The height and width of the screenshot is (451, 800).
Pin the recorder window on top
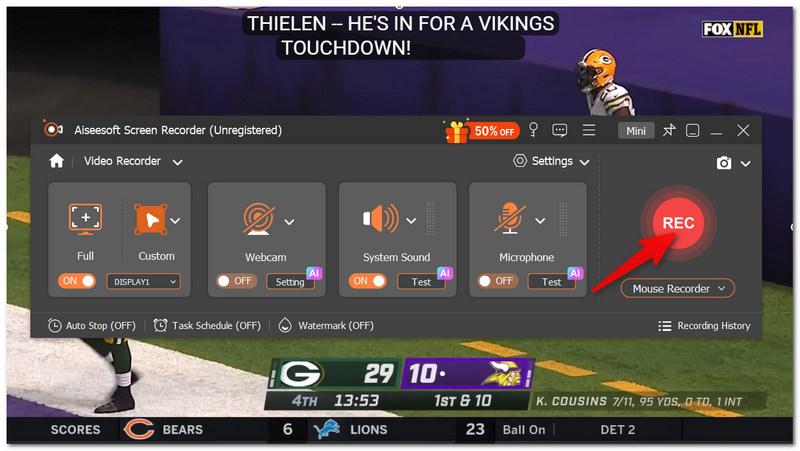(668, 130)
